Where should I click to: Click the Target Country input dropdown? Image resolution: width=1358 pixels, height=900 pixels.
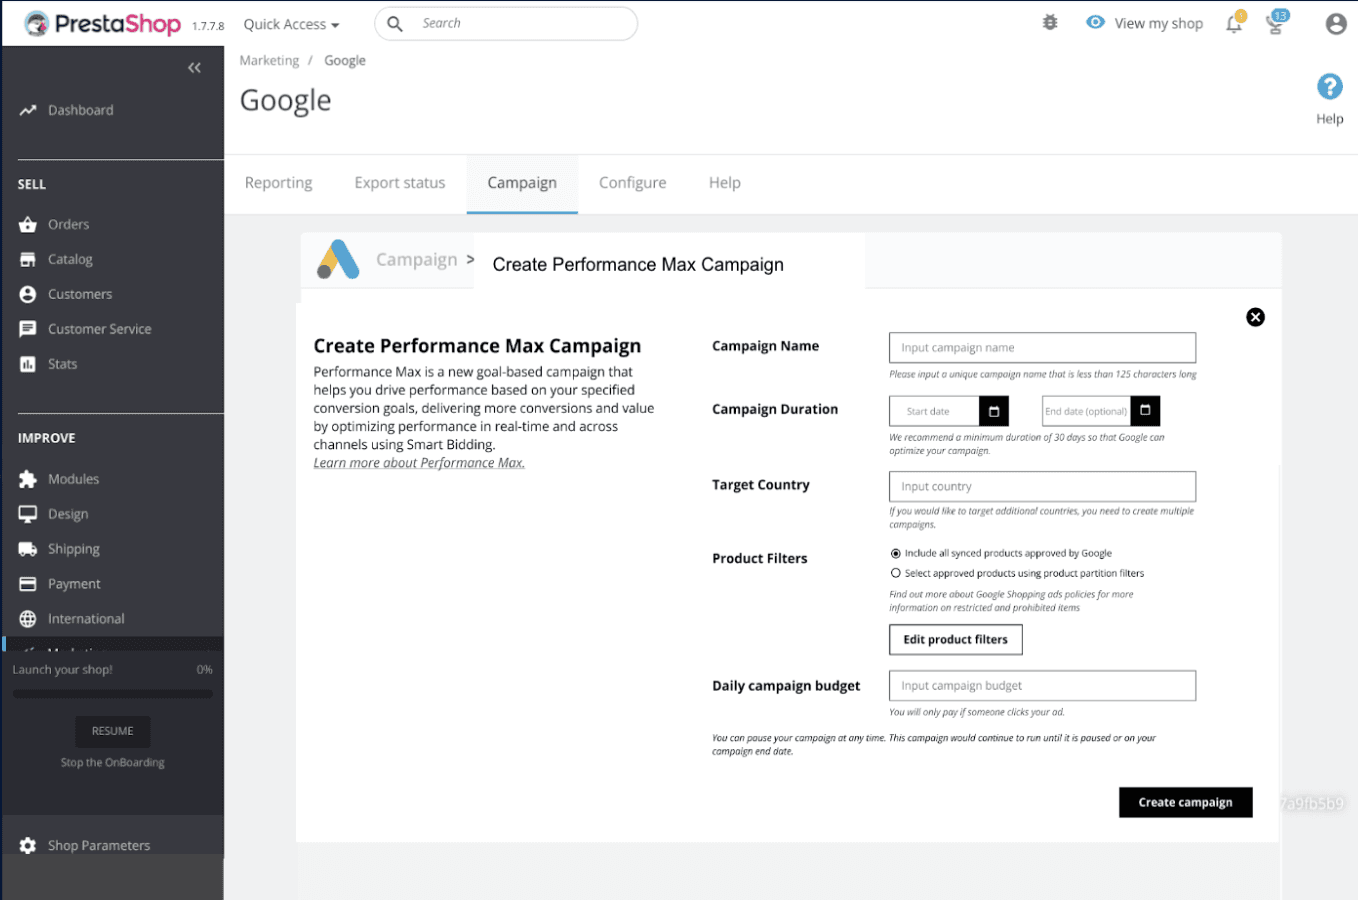[x=1042, y=487]
